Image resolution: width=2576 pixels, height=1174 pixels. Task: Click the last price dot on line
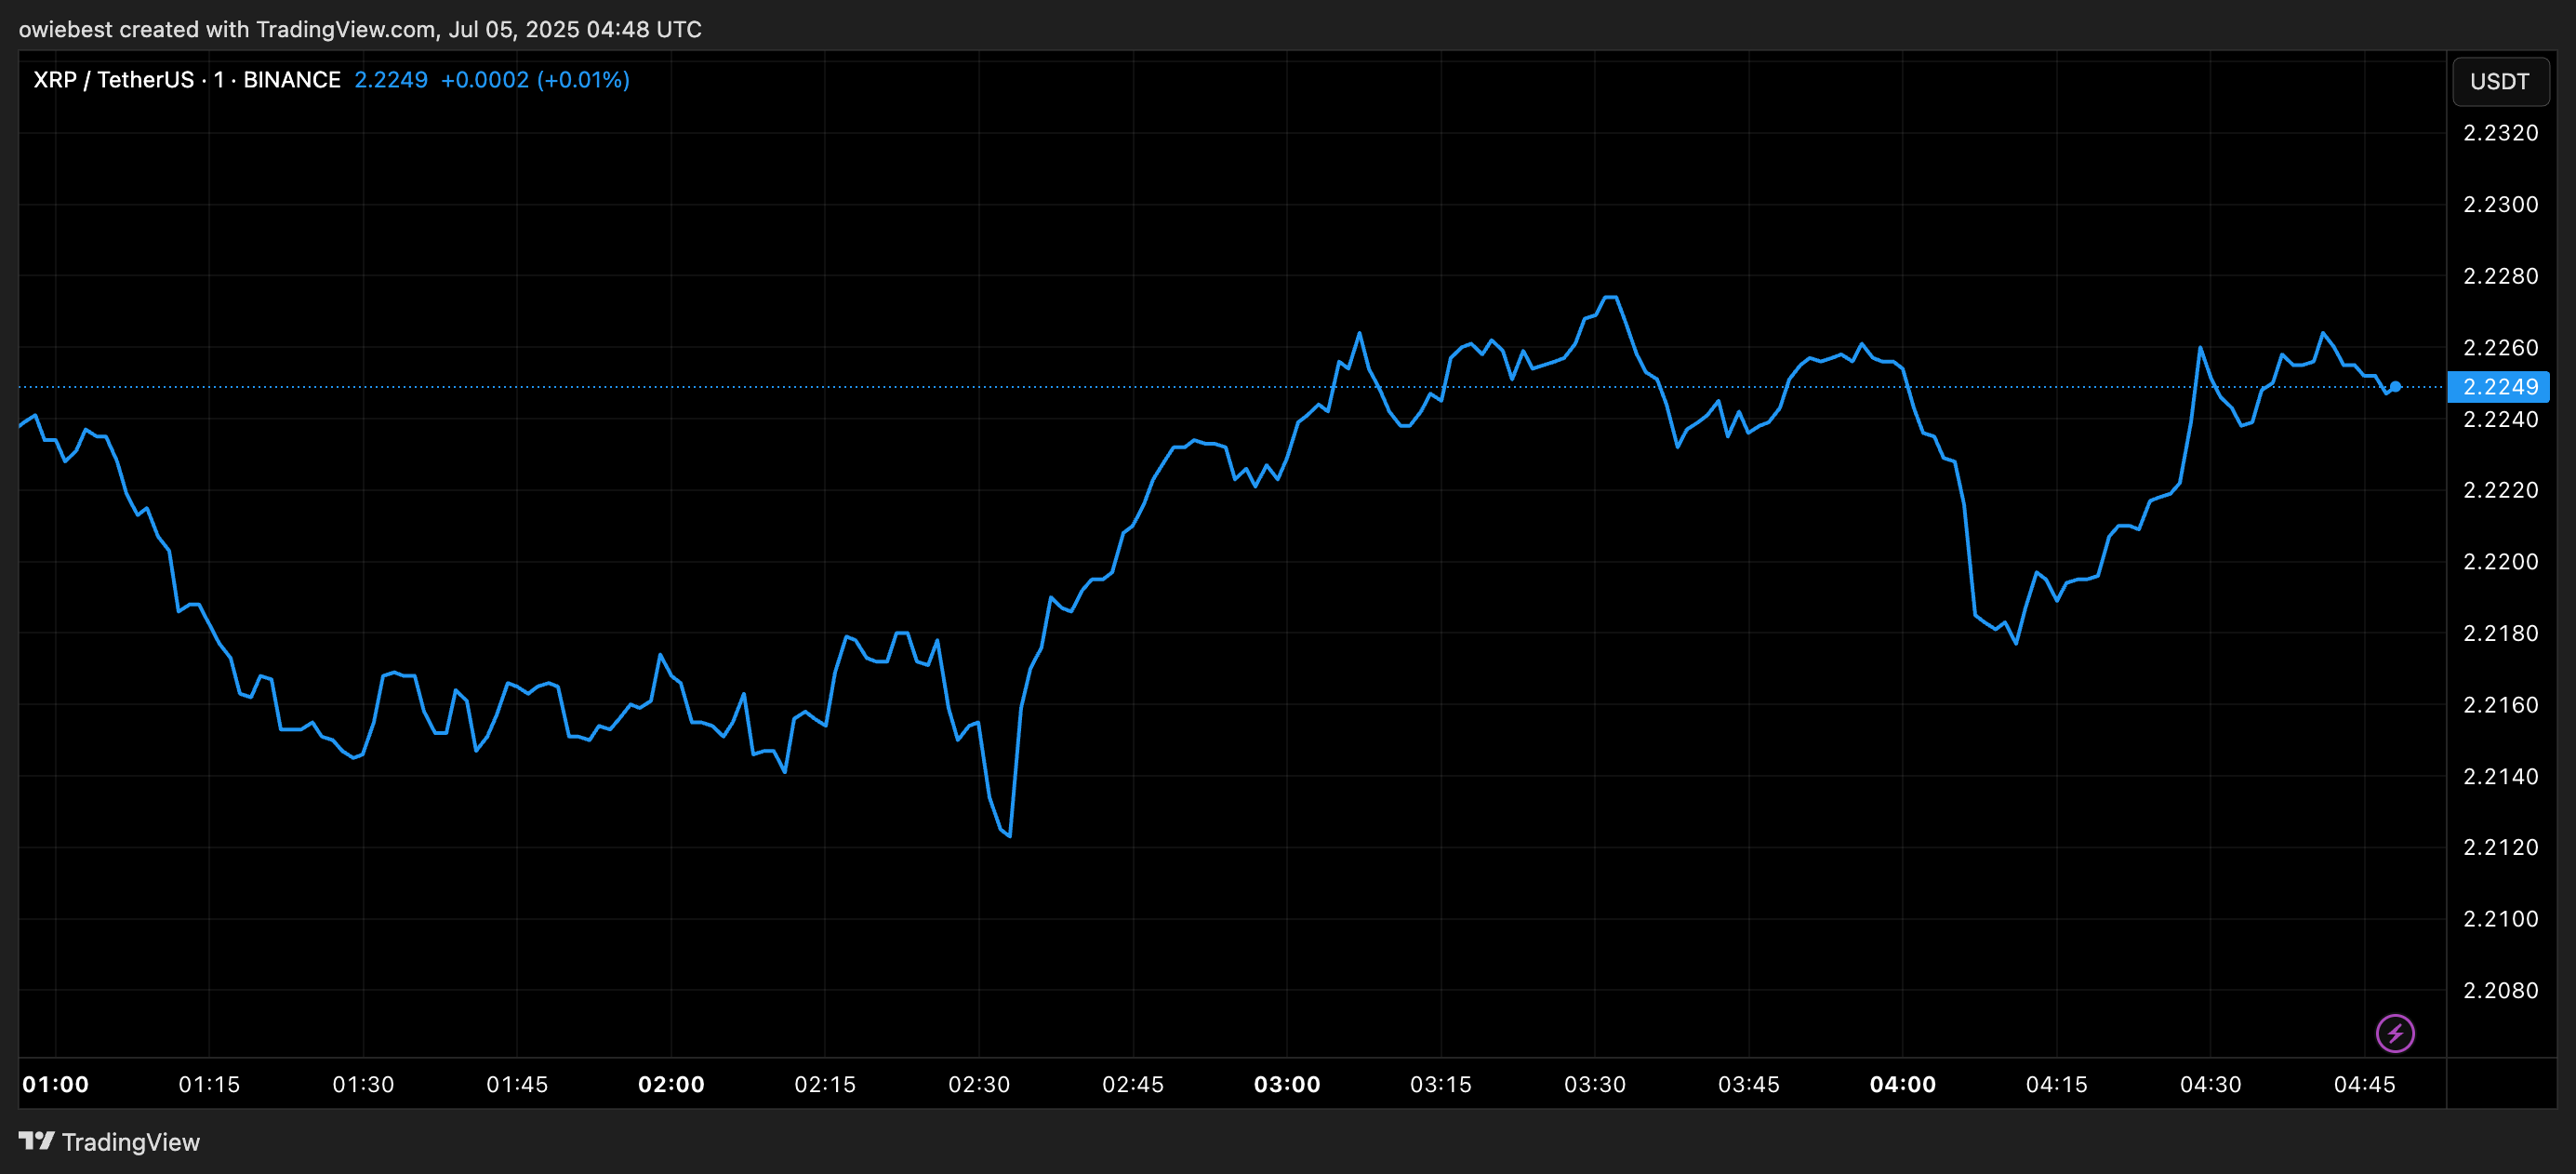pos(2395,387)
